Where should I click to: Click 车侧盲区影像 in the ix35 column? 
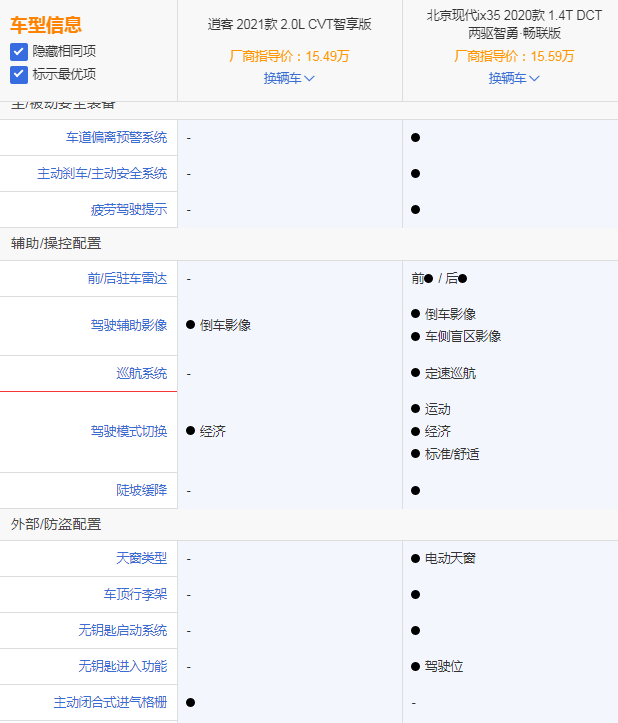click(463, 336)
